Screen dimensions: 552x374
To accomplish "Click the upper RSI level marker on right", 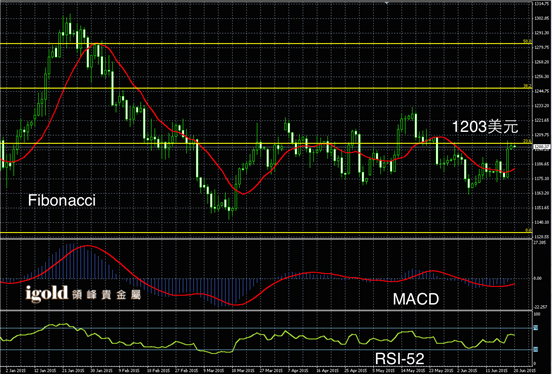I will coord(536,328).
